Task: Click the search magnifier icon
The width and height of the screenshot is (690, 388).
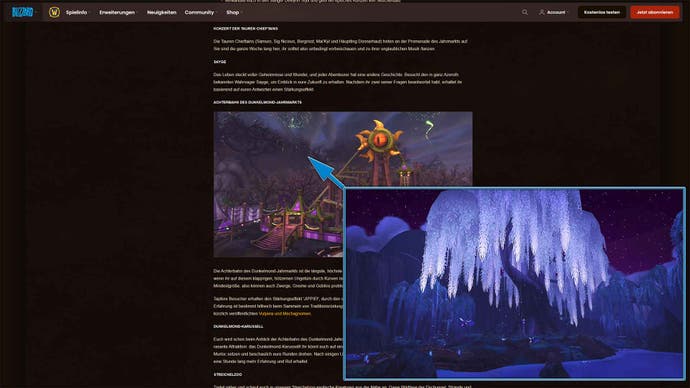Action: click(x=525, y=12)
